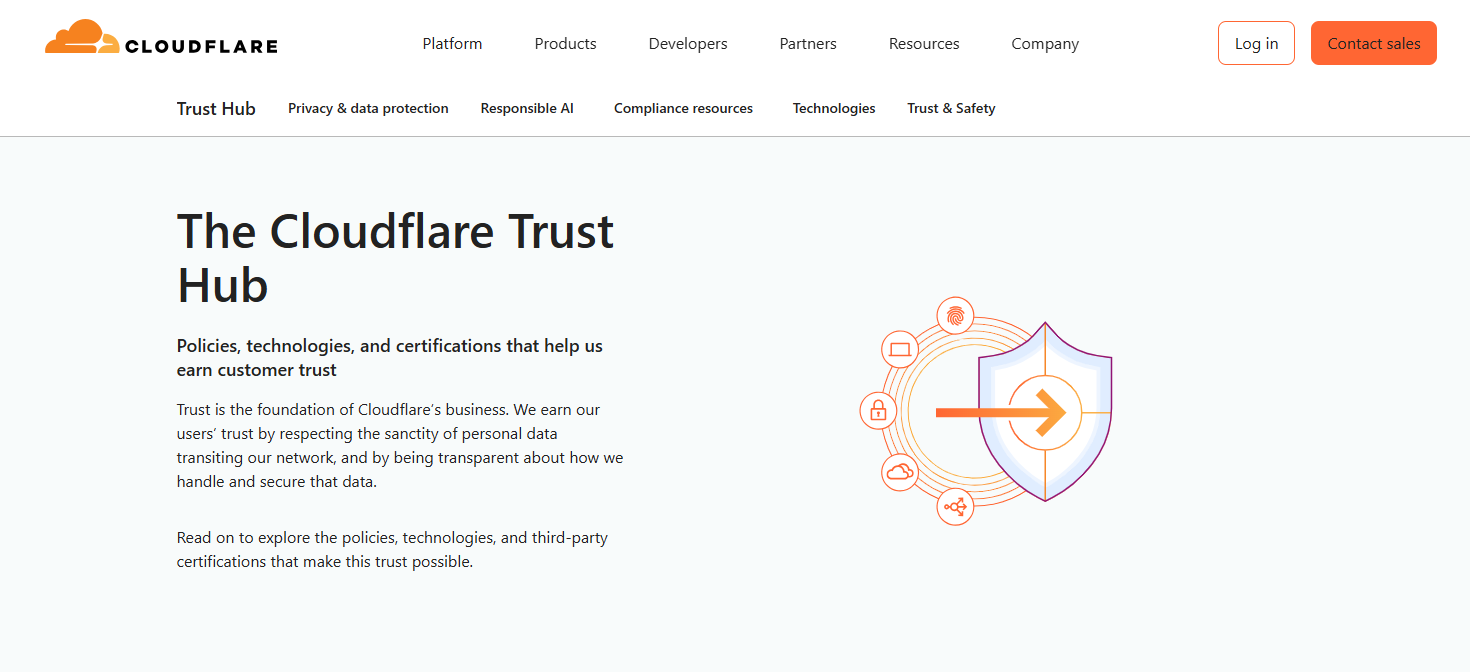Open Compliance resources section
The image size is (1470, 672).
pyautogui.click(x=683, y=108)
